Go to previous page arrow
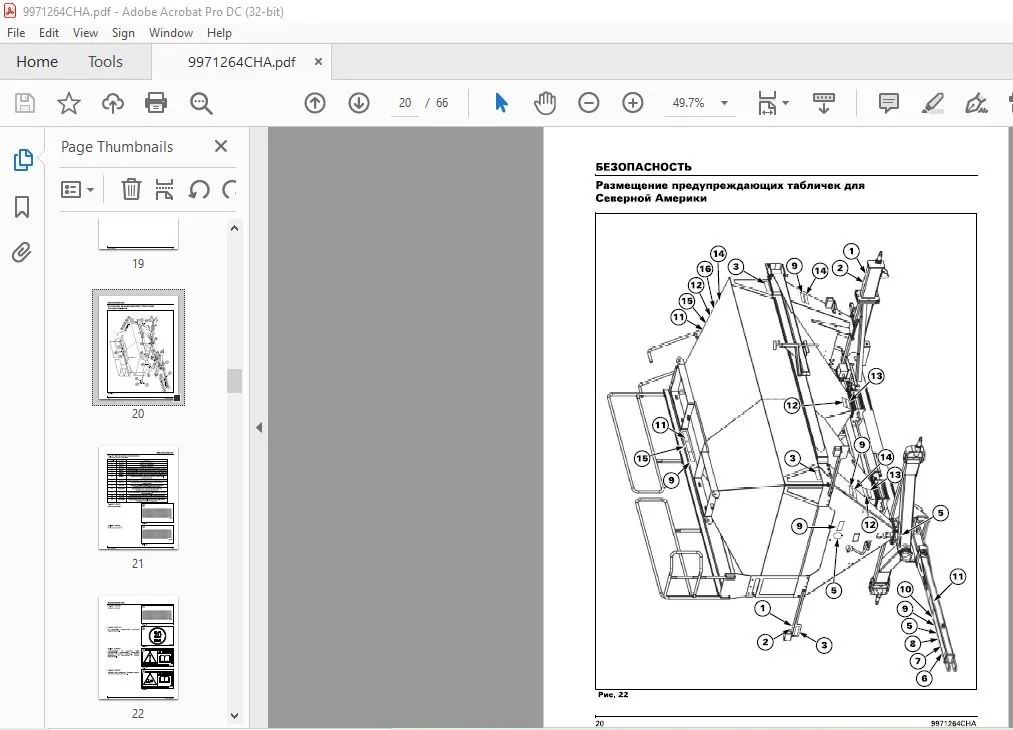The image size is (1013, 730). click(x=315, y=103)
